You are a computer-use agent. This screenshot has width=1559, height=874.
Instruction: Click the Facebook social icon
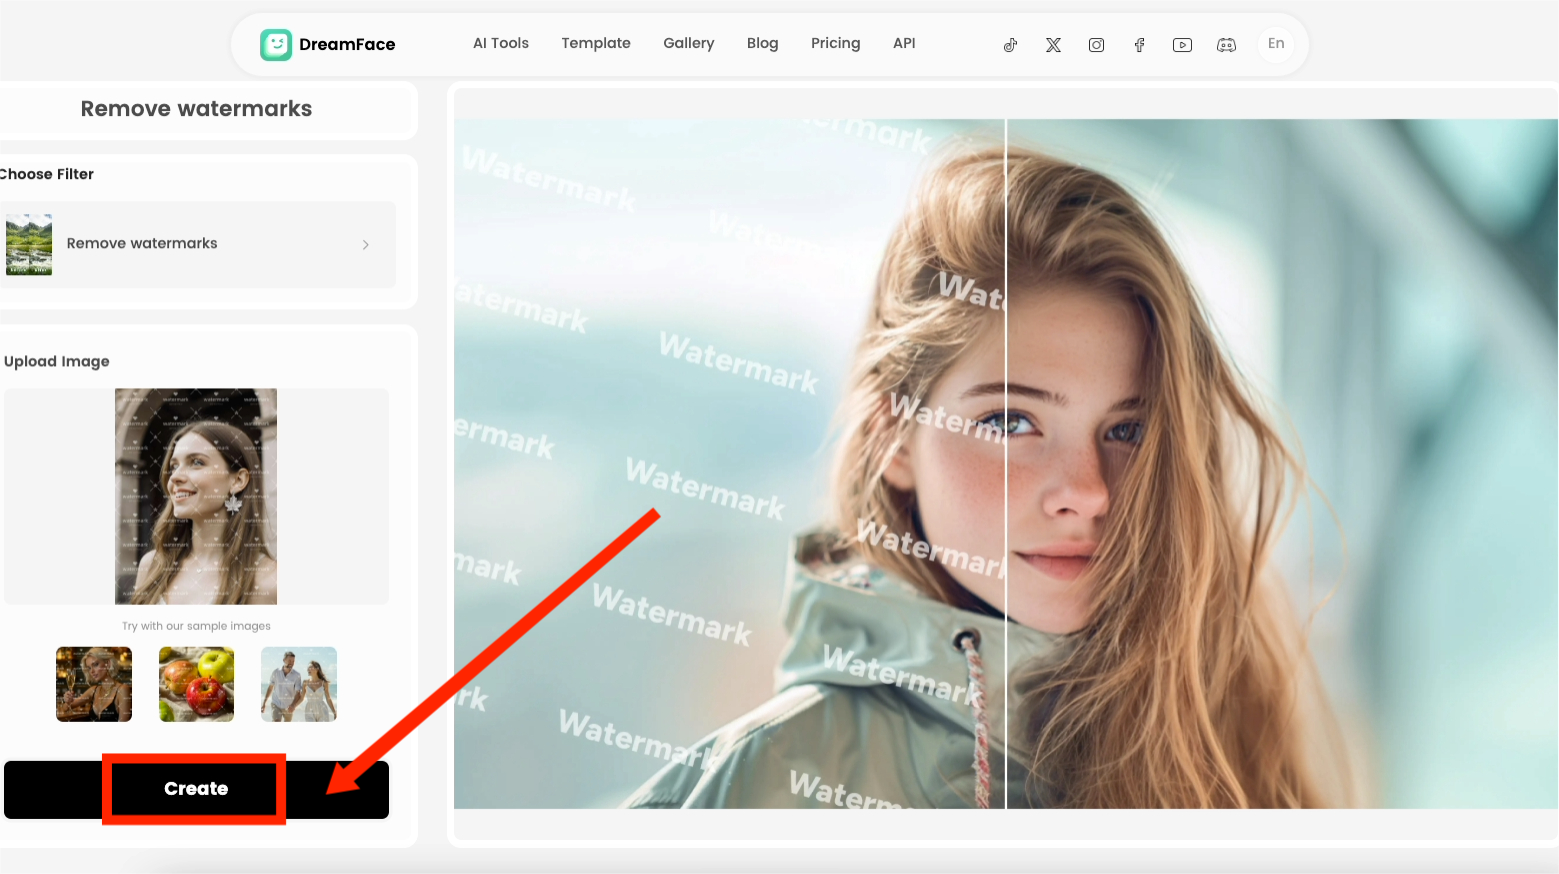[x=1139, y=44]
